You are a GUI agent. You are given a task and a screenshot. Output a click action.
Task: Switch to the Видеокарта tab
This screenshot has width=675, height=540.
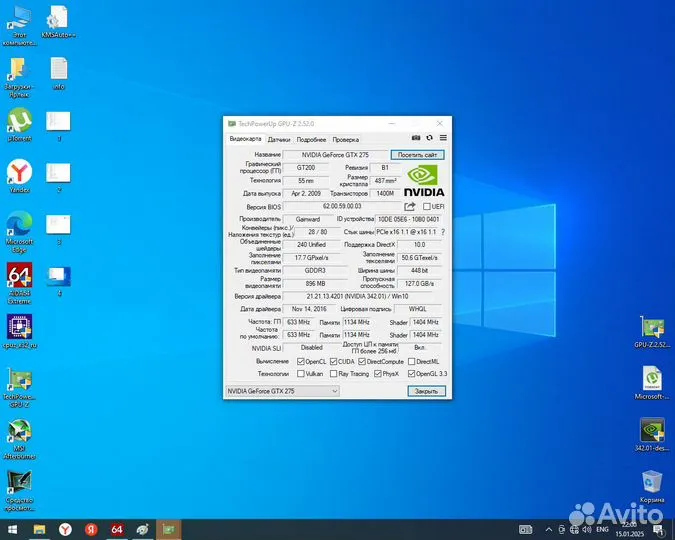point(245,139)
